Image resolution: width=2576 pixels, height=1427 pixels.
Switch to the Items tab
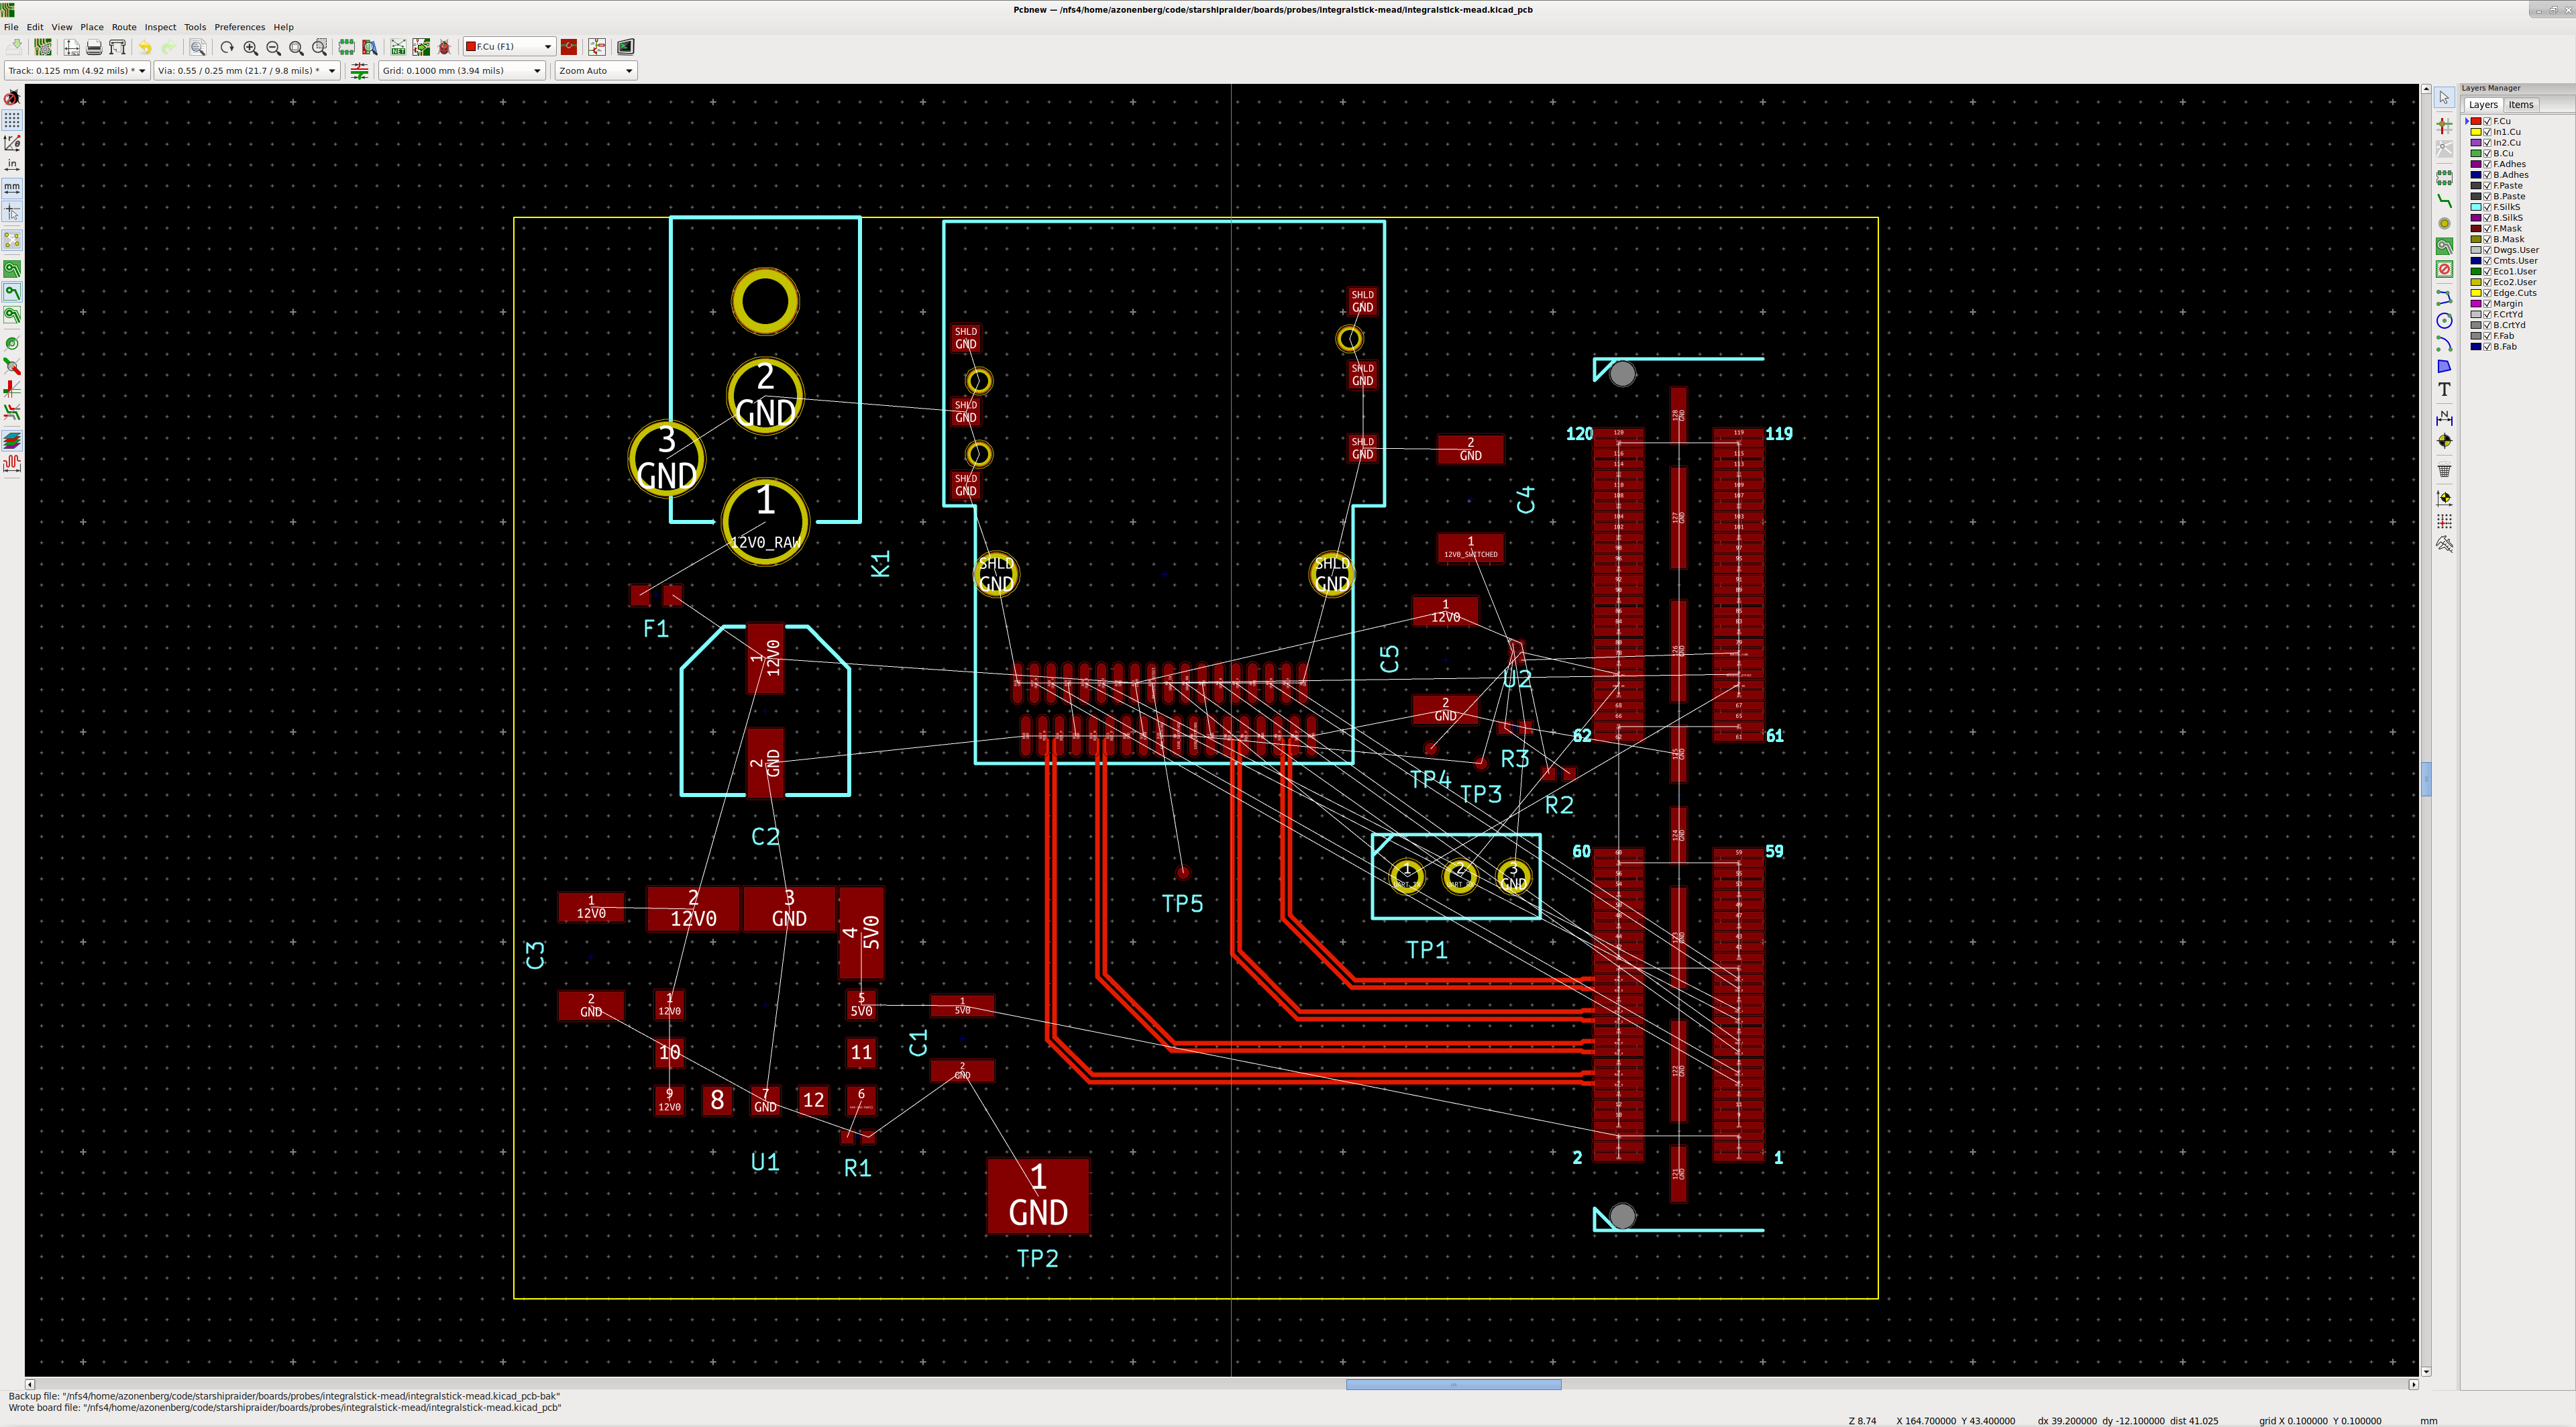(x=2520, y=104)
